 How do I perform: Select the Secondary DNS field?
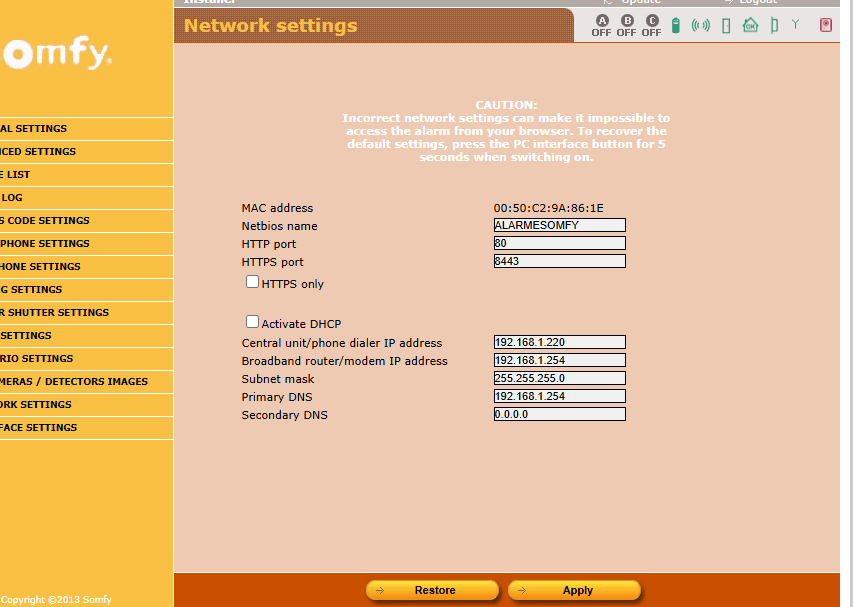pyautogui.click(x=559, y=414)
